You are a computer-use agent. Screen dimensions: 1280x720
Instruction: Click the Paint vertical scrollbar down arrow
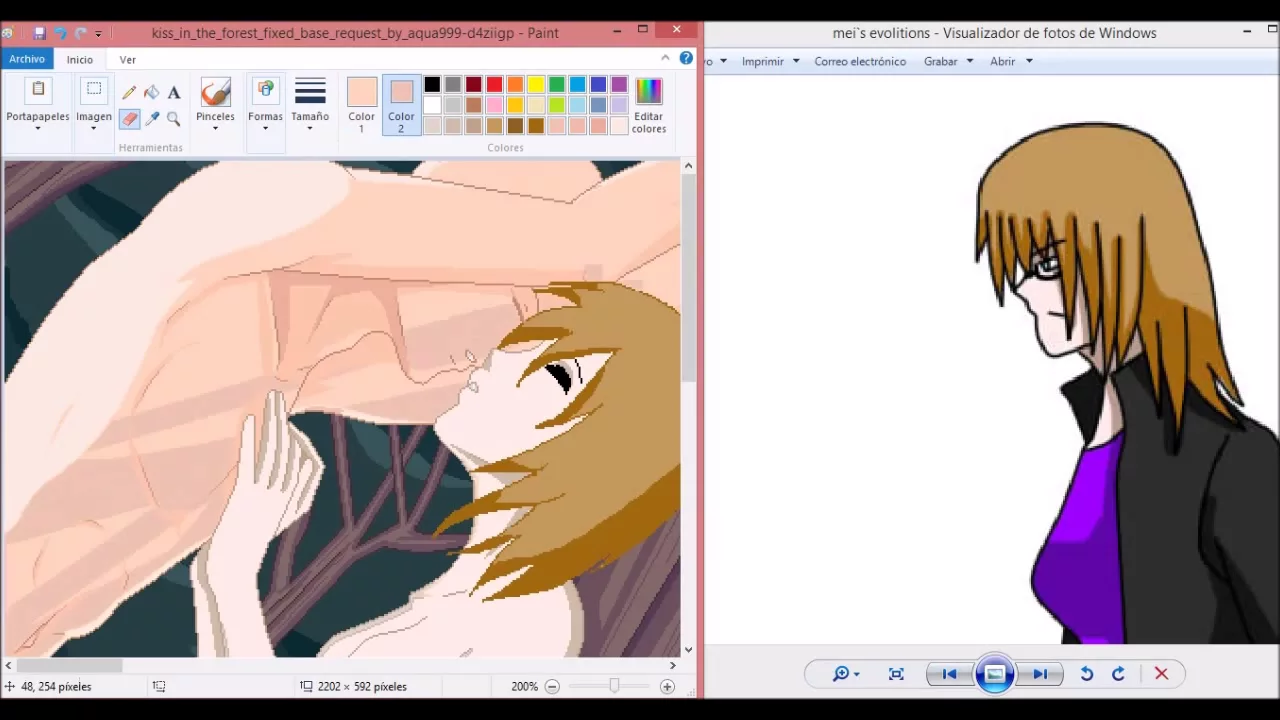tap(688, 649)
